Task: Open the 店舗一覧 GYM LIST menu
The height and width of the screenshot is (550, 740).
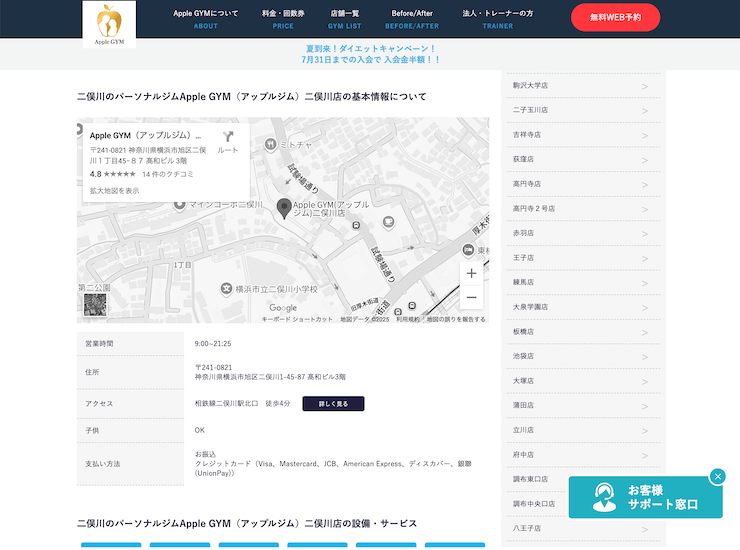Action: point(345,19)
